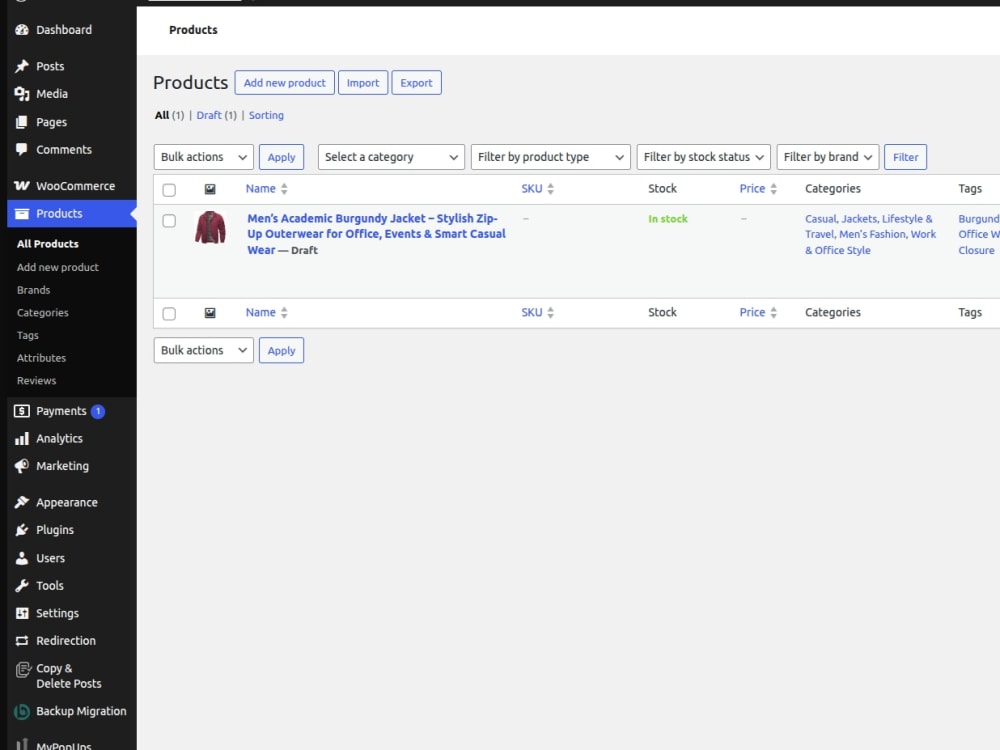The height and width of the screenshot is (750, 1000).
Task: Open the Casual category link
Action: click(x=820, y=219)
